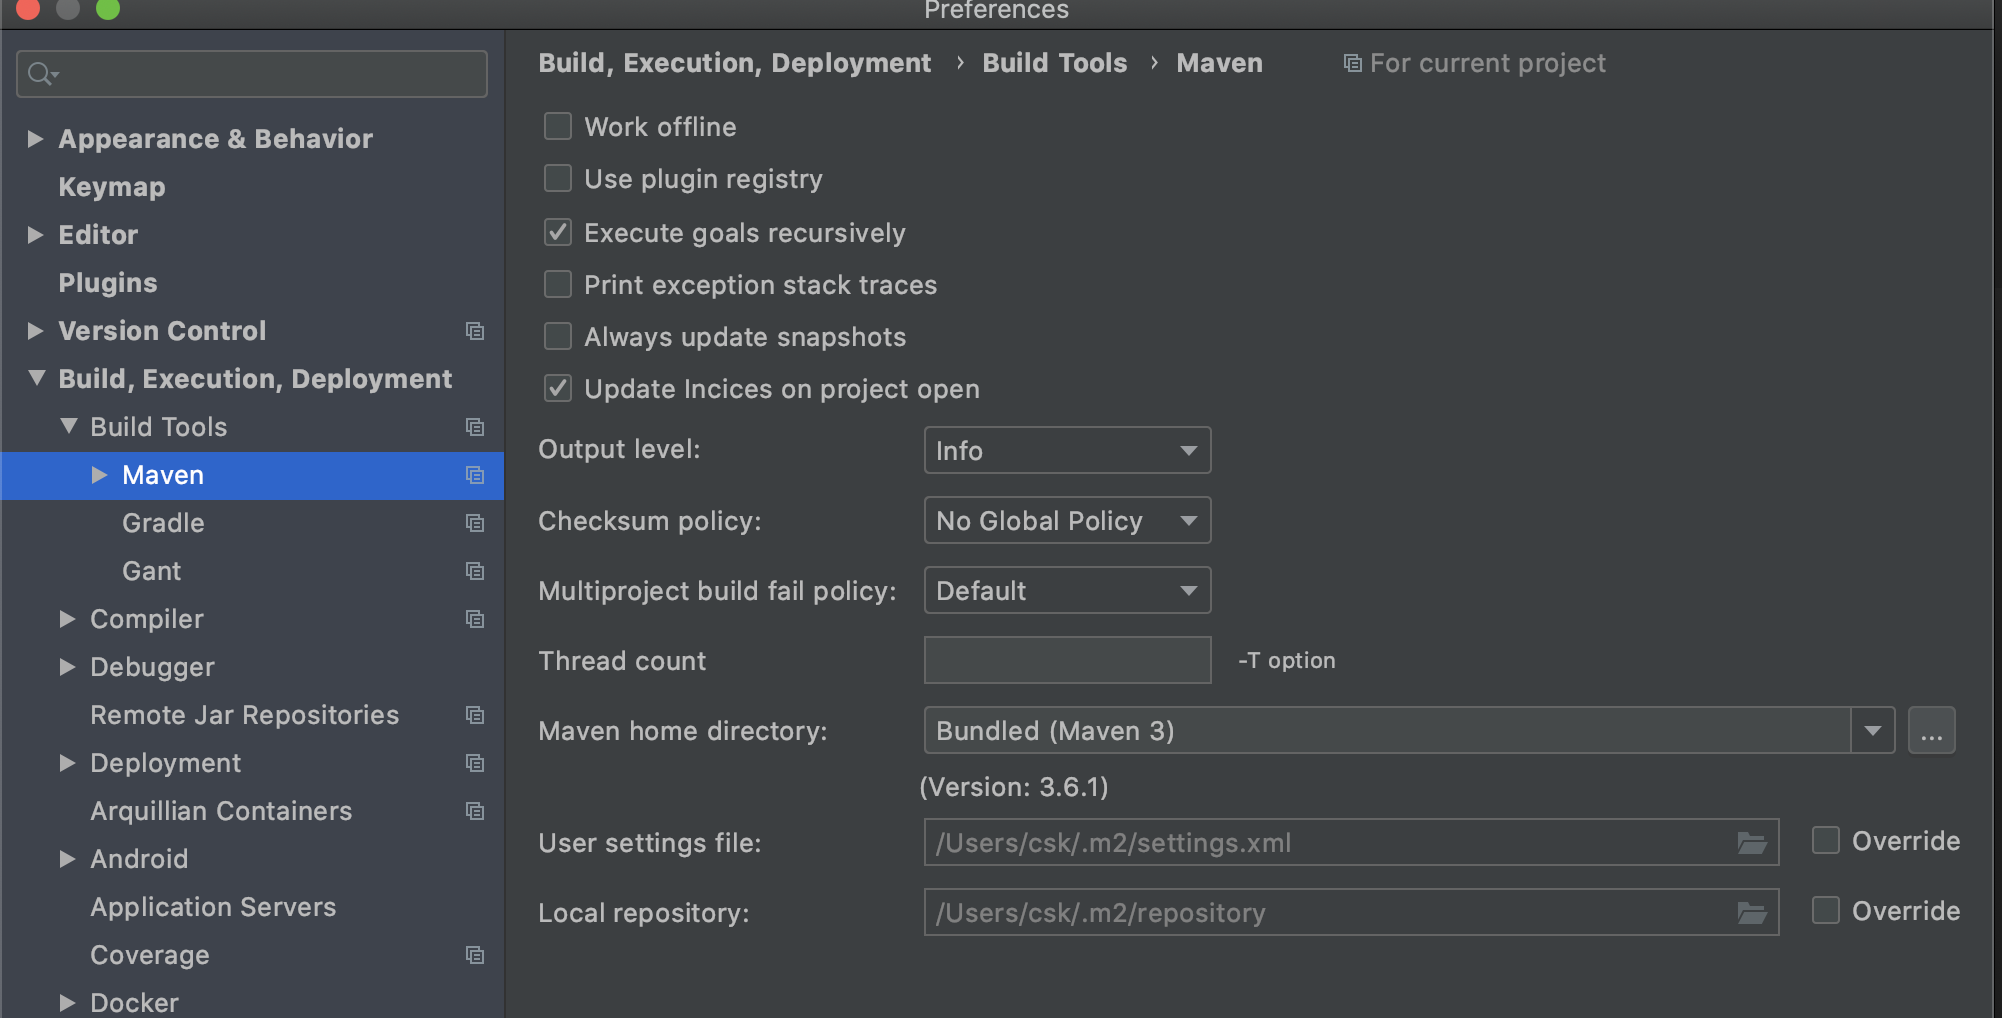The image size is (2002, 1018).
Task: Click the project-level icon on Maven row
Action: click(475, 475)
